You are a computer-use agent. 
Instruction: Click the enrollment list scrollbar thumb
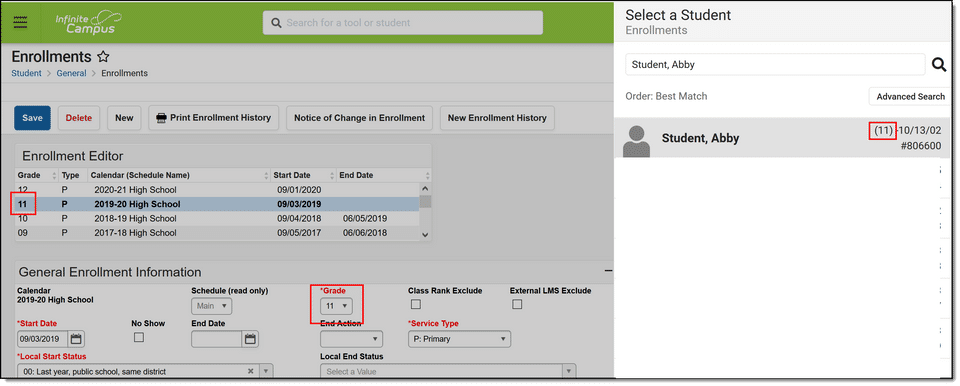pos(426,202)
